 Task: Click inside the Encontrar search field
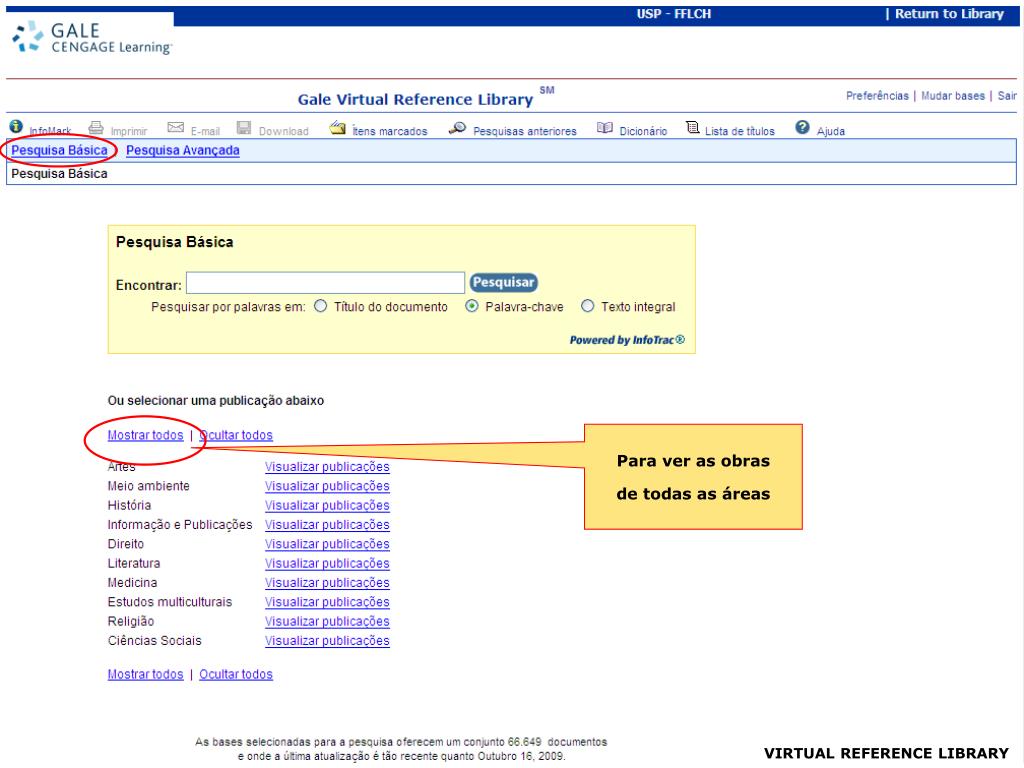tap(325, 283)
